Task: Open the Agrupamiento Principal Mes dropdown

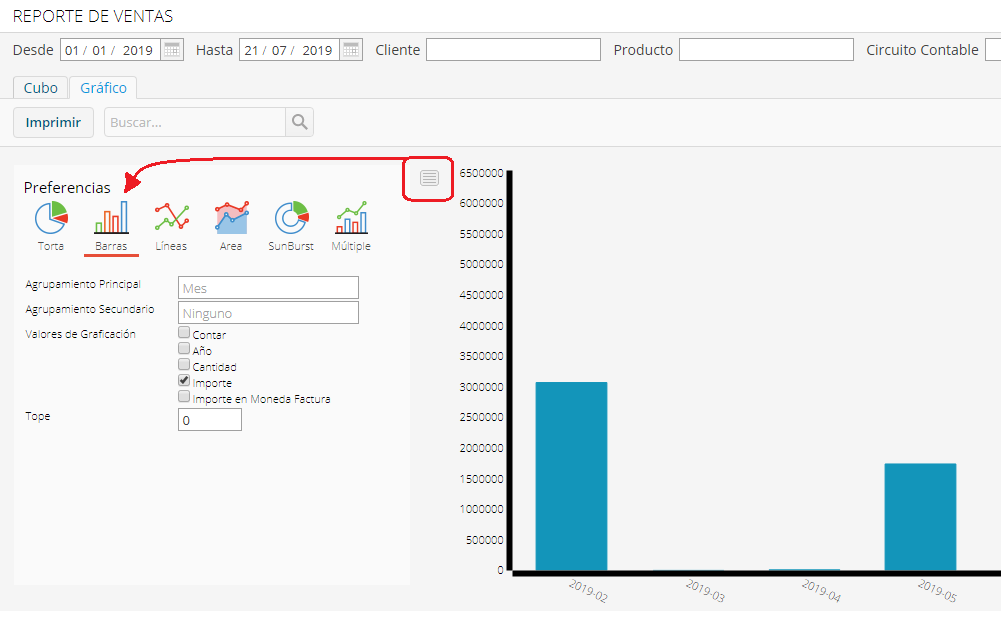Action: click(x=268, y=288)
